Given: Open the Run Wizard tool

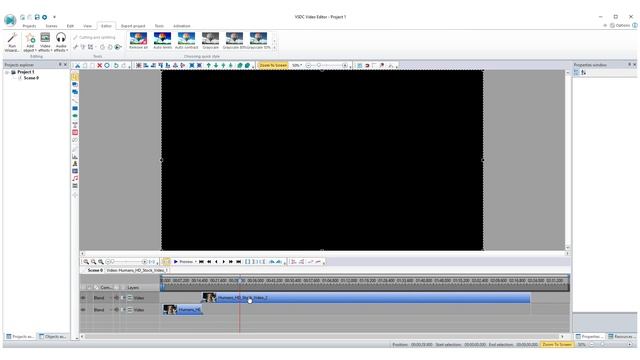Looking at the screenshot, I should pos(12,42).
